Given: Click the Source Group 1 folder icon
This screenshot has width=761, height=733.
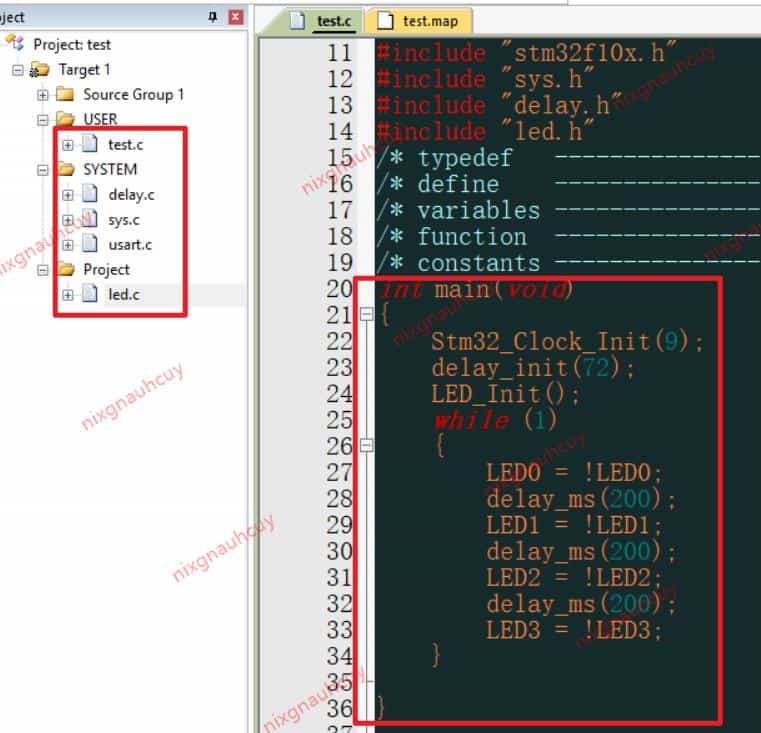Looking at the screenshot, I should click(x=65, y=94).
